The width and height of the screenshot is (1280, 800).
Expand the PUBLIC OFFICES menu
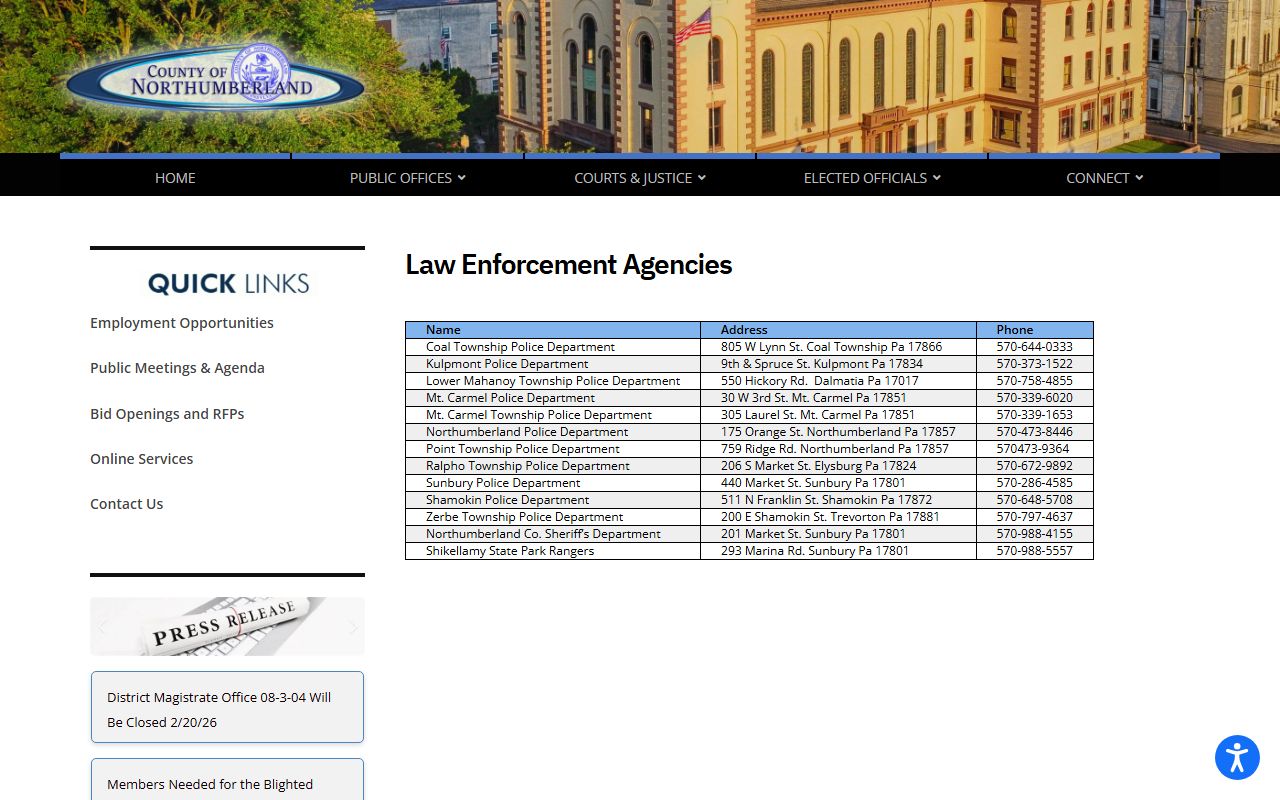407,178
